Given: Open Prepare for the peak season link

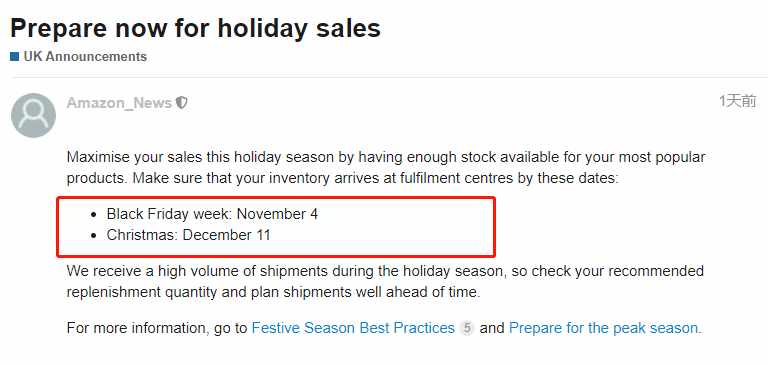Looking at the screenshot, I should click(x=605, y=328).
